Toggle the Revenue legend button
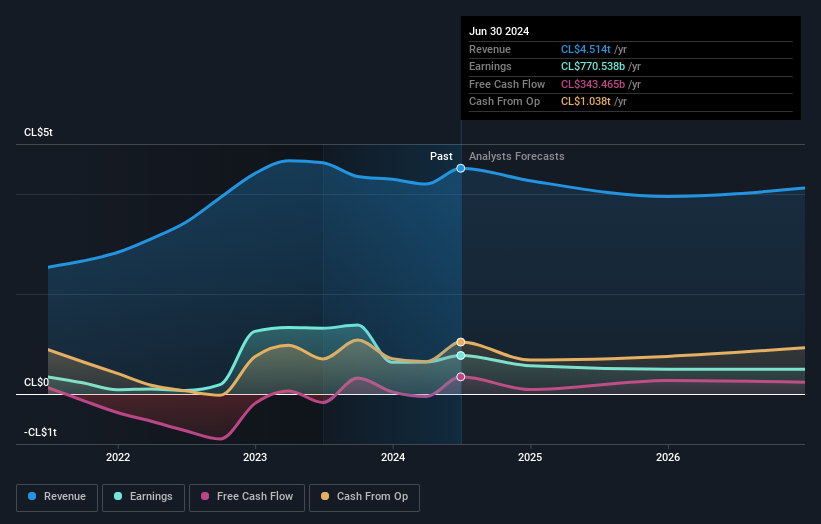821x524 pixels. [x=57, y=497]
